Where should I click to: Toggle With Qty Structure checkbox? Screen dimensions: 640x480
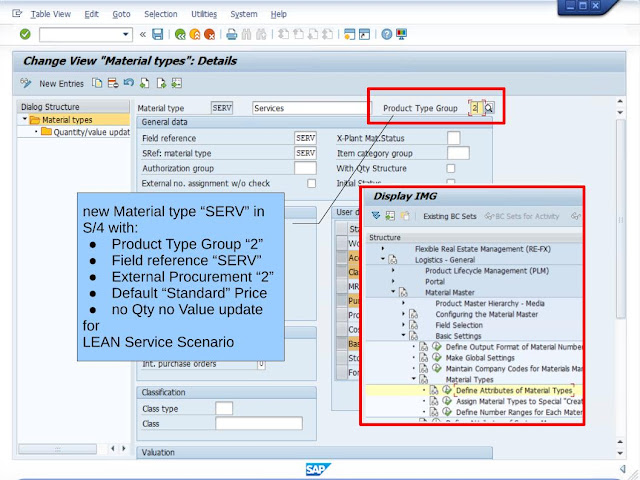click(x=451, y=168)
